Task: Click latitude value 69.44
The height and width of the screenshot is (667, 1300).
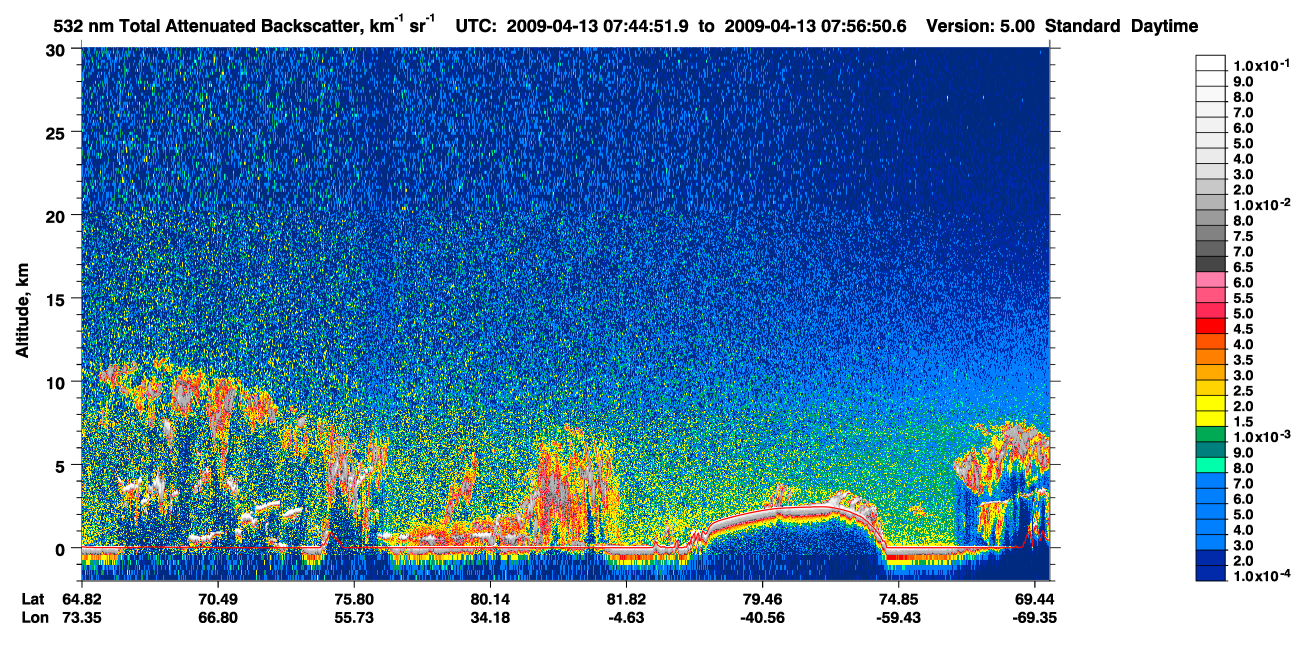Action: click(x=1033, y=598)
